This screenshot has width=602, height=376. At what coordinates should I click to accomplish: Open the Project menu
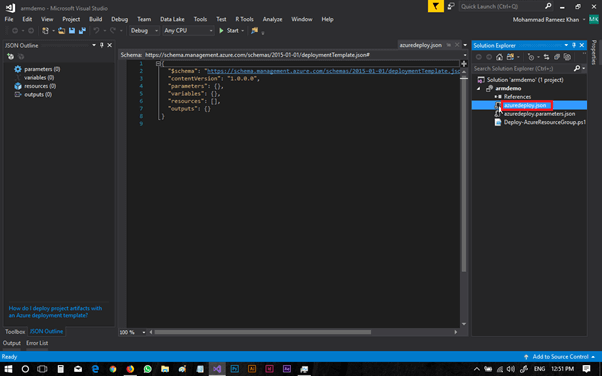point(71,19)
